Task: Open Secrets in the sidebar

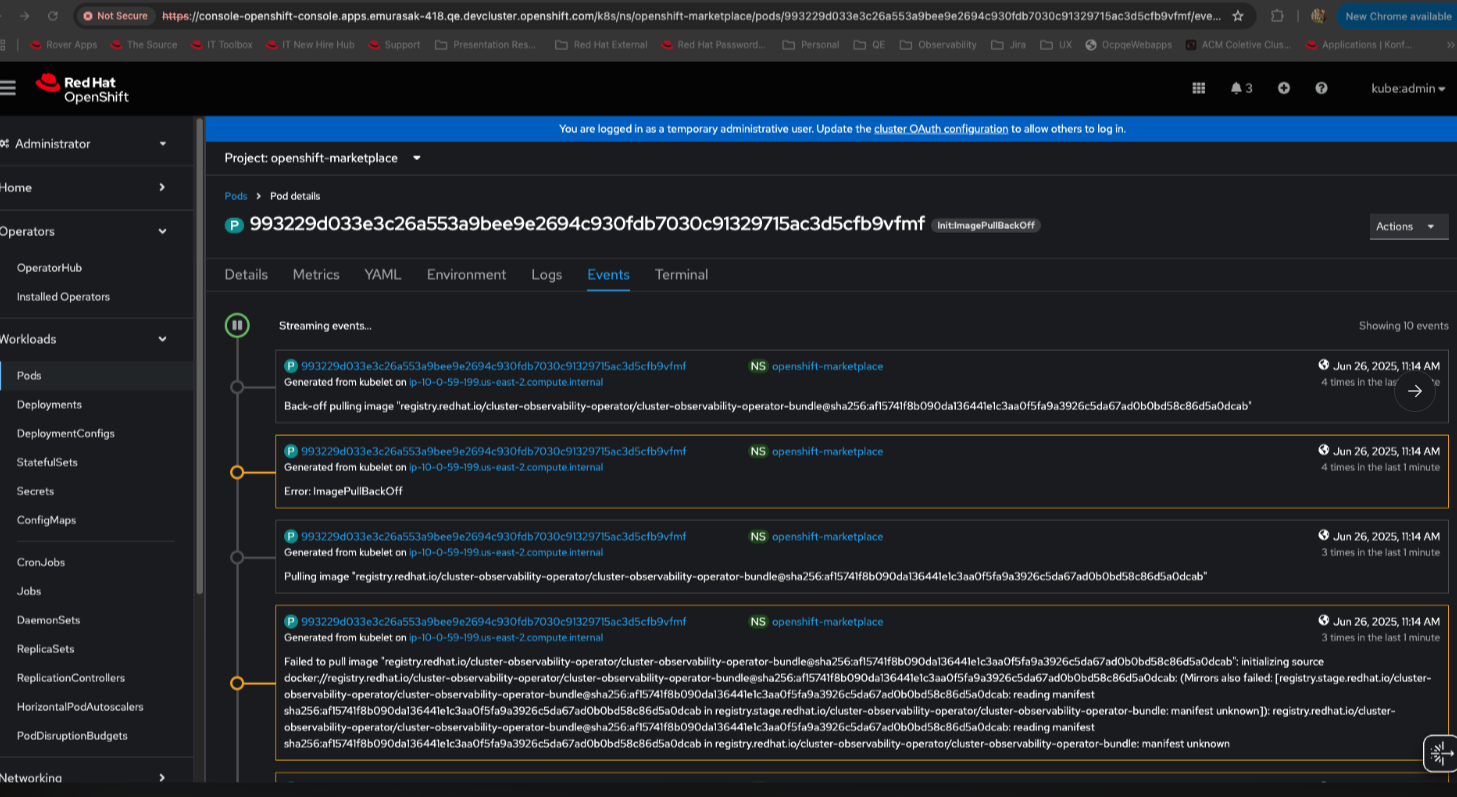Action: [x=35, y=492]
